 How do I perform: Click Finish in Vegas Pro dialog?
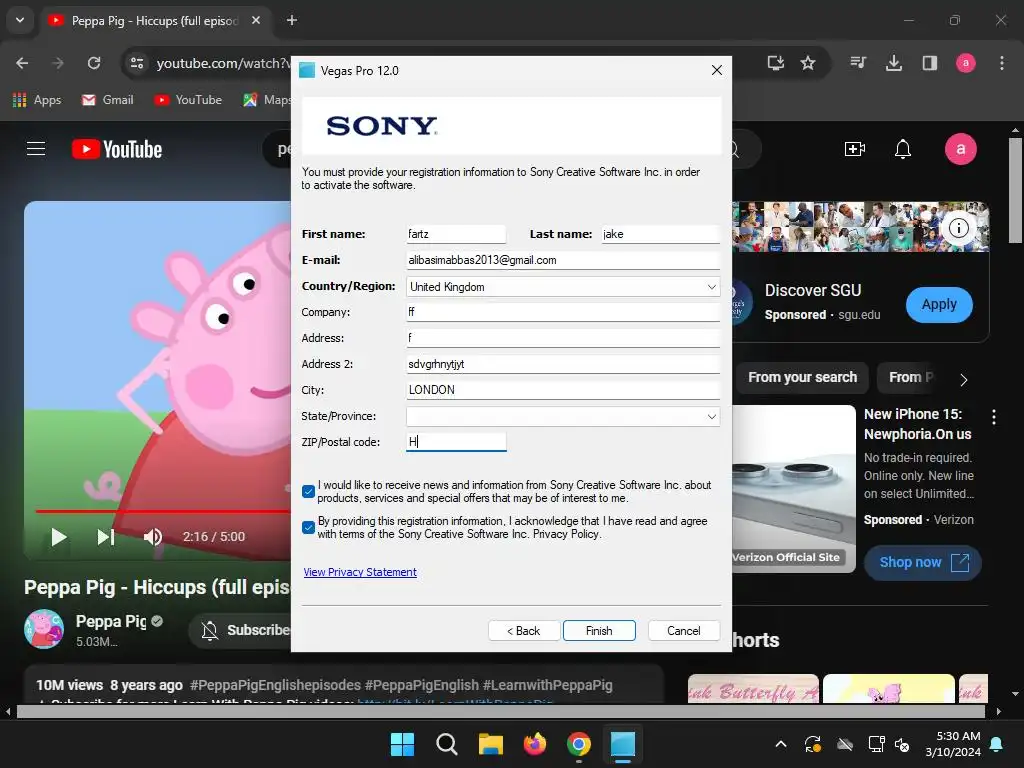click(599, 631)
